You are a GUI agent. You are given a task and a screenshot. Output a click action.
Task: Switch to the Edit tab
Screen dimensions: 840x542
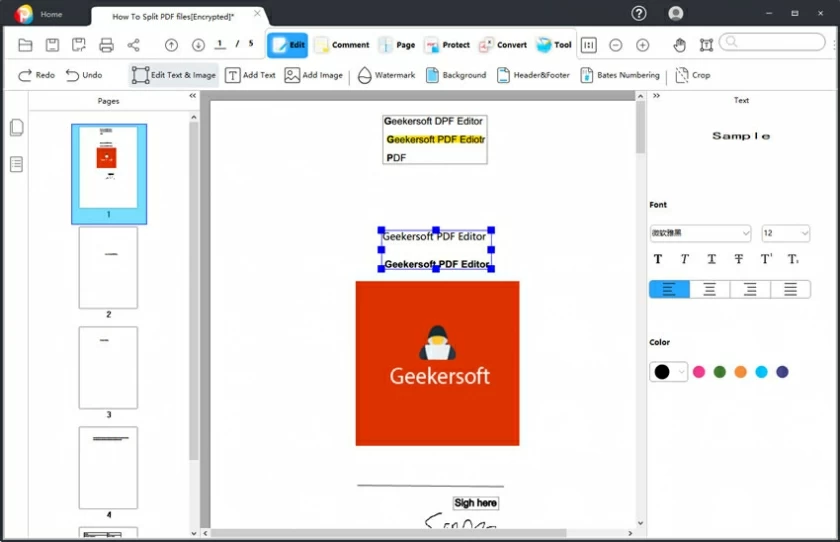click(x=288, y=45)
